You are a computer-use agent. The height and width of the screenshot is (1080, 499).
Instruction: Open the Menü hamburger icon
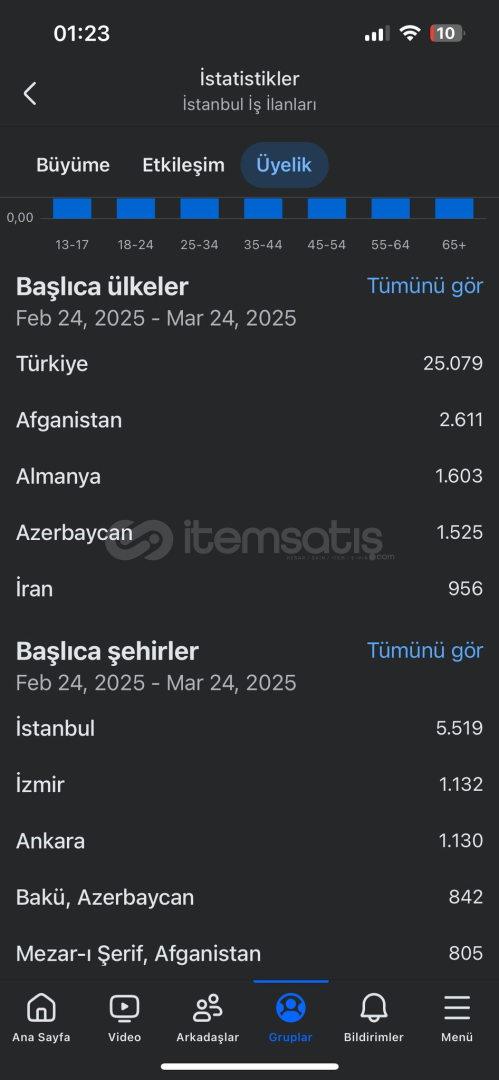tap(457, 1008)
